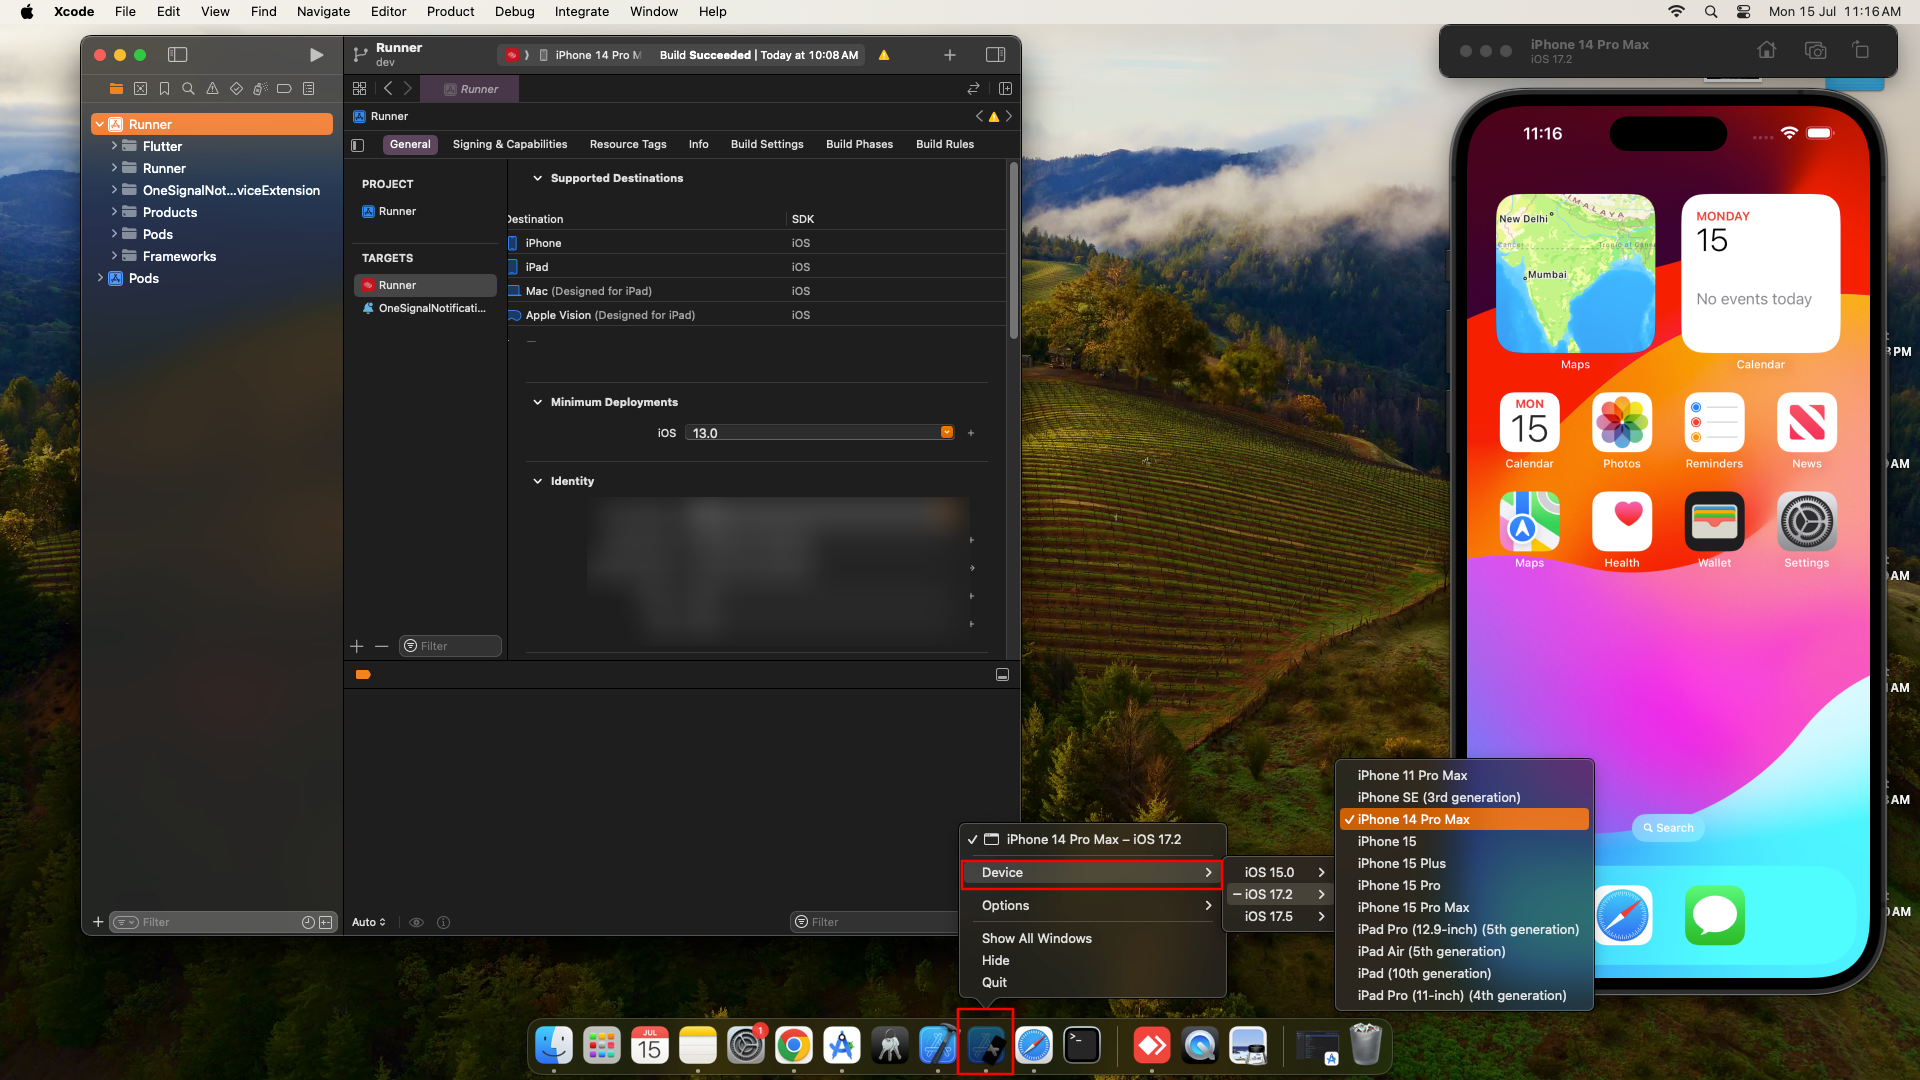Open Messages in the Simulator dock

click(x=1714, y=915)
